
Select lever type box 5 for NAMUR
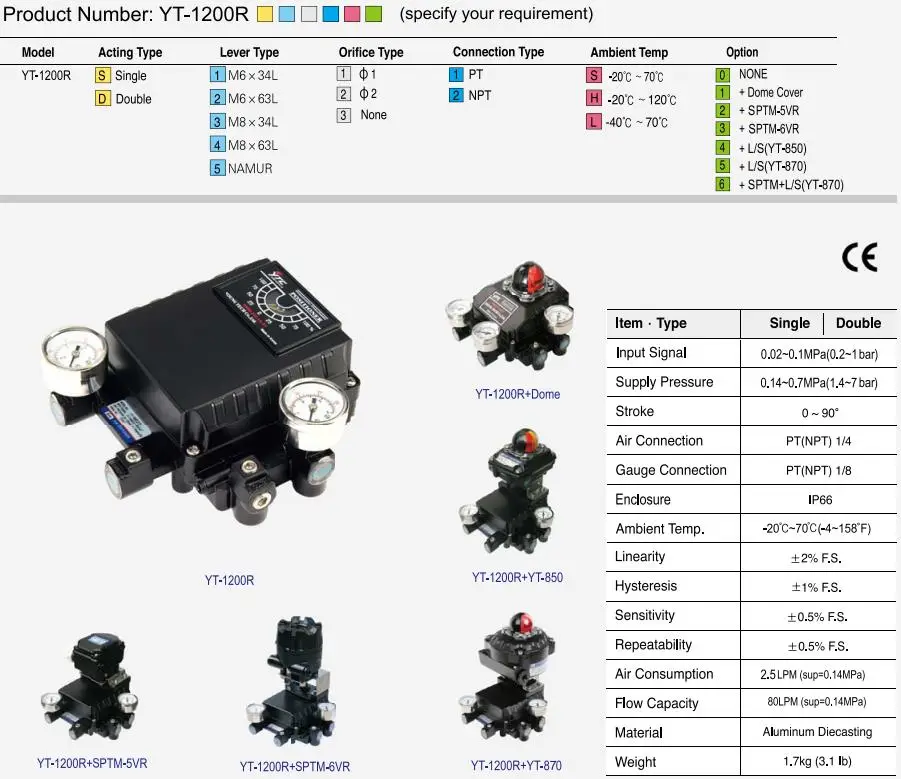click(x=217, y=168)
